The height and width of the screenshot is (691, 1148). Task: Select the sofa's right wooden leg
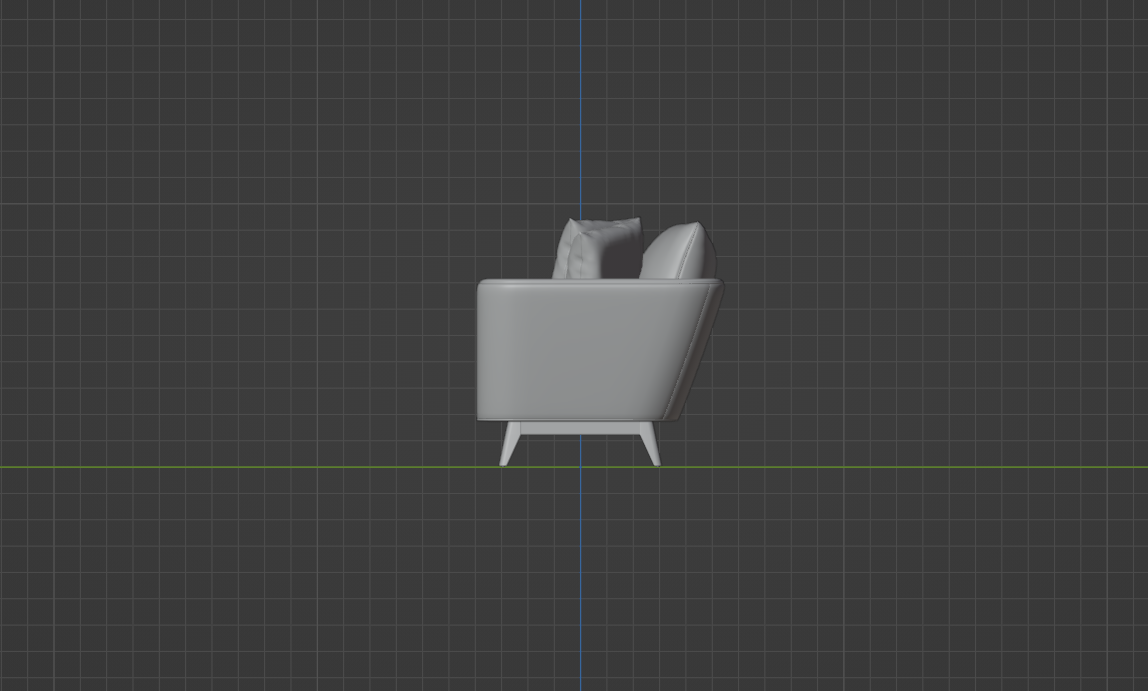pyautogui.click(x=650, y=444)
